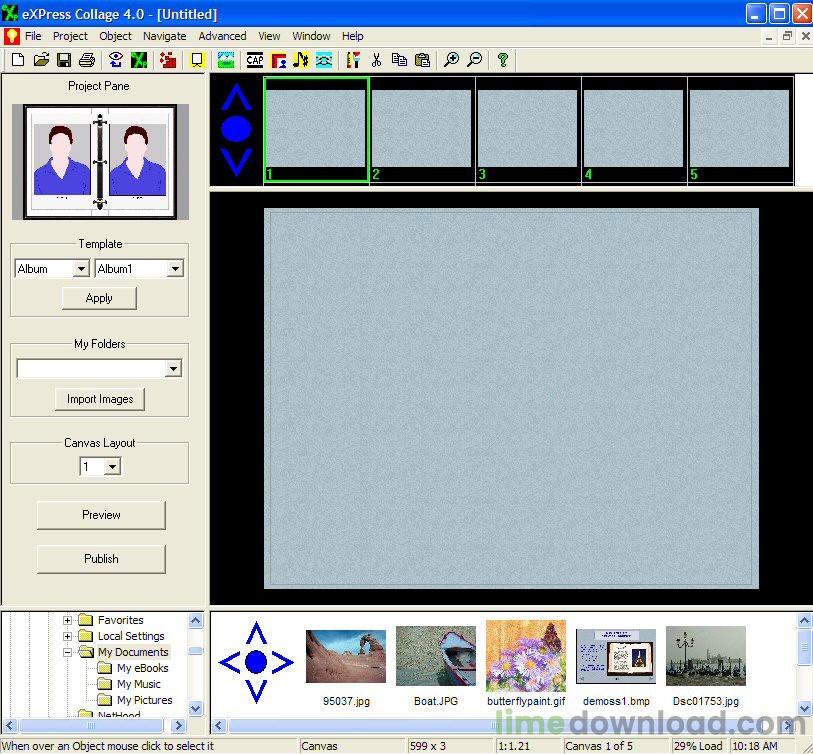This screenshot has height=754, width=813.
Task: Click the green question mark Help icon
Action: (x=502, y=60)
